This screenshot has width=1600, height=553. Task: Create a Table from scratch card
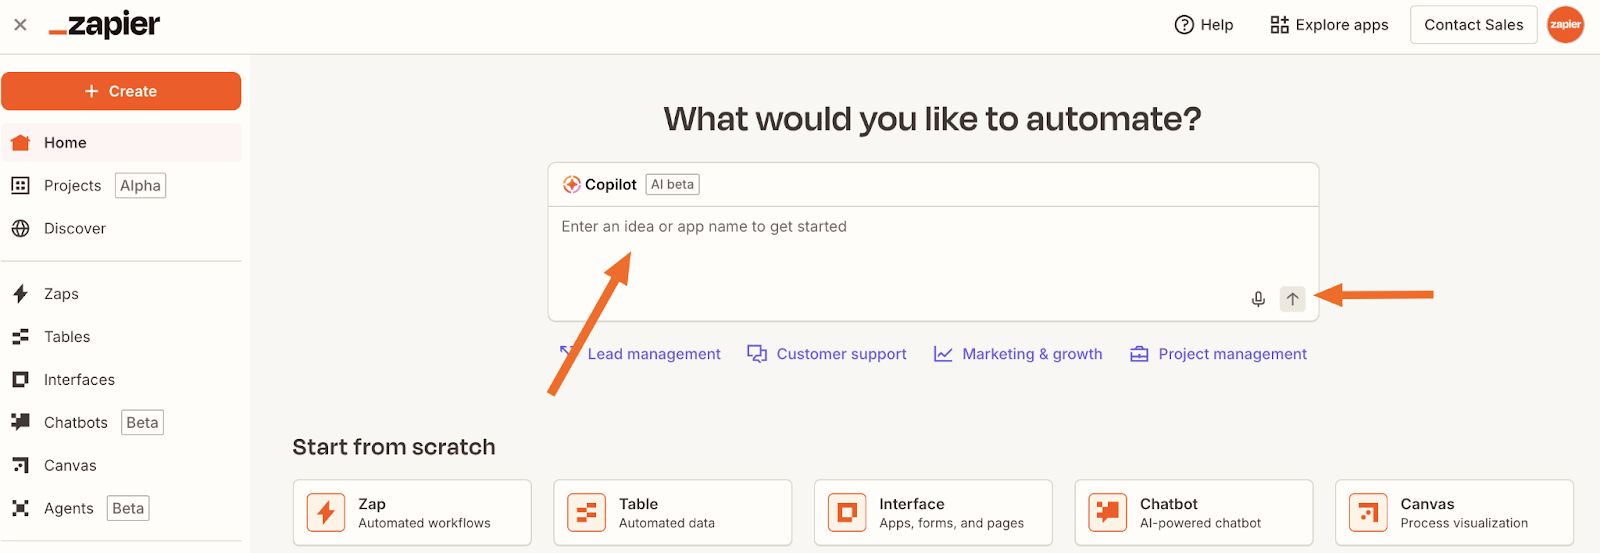tap(673, 513)
